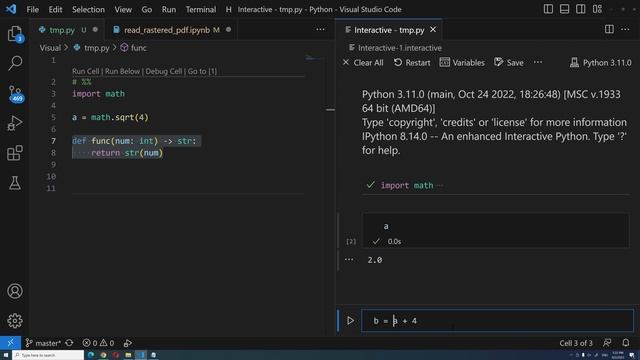Open Customize Layout icon in title bar
This screenshot has width=640, height=360.
[x=597, y=9]
